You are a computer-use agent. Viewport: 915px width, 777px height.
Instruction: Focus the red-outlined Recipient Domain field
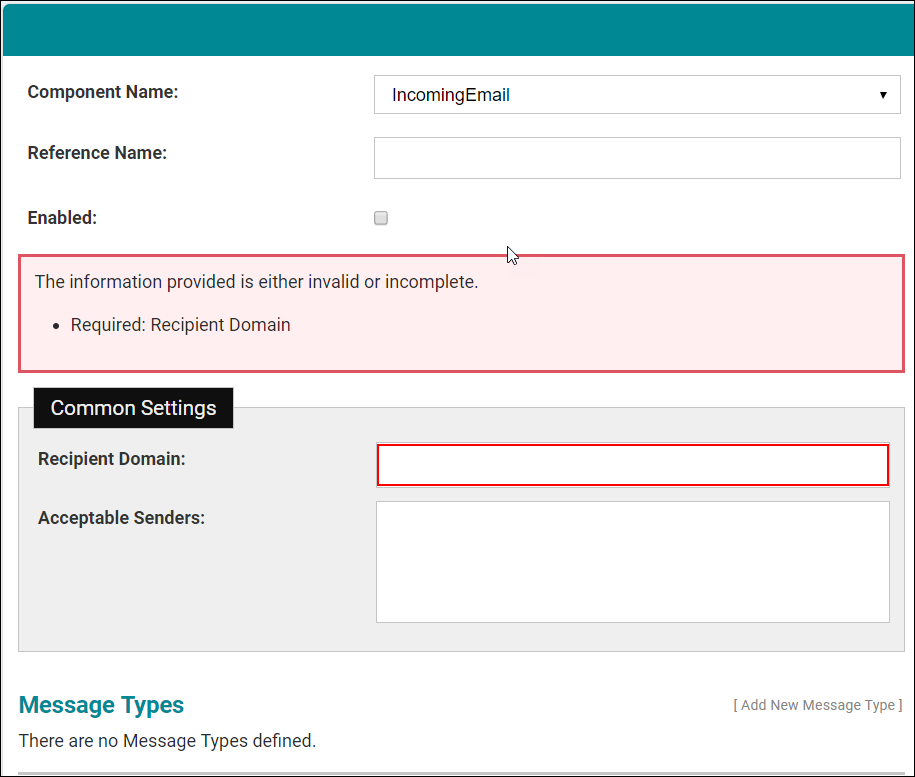[632, 465]
